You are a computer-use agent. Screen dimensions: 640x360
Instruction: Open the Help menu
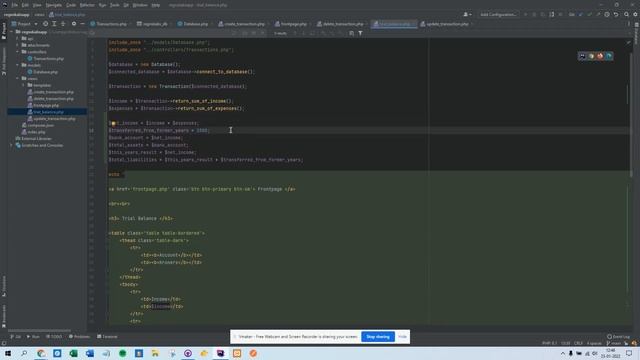[156, 5]
